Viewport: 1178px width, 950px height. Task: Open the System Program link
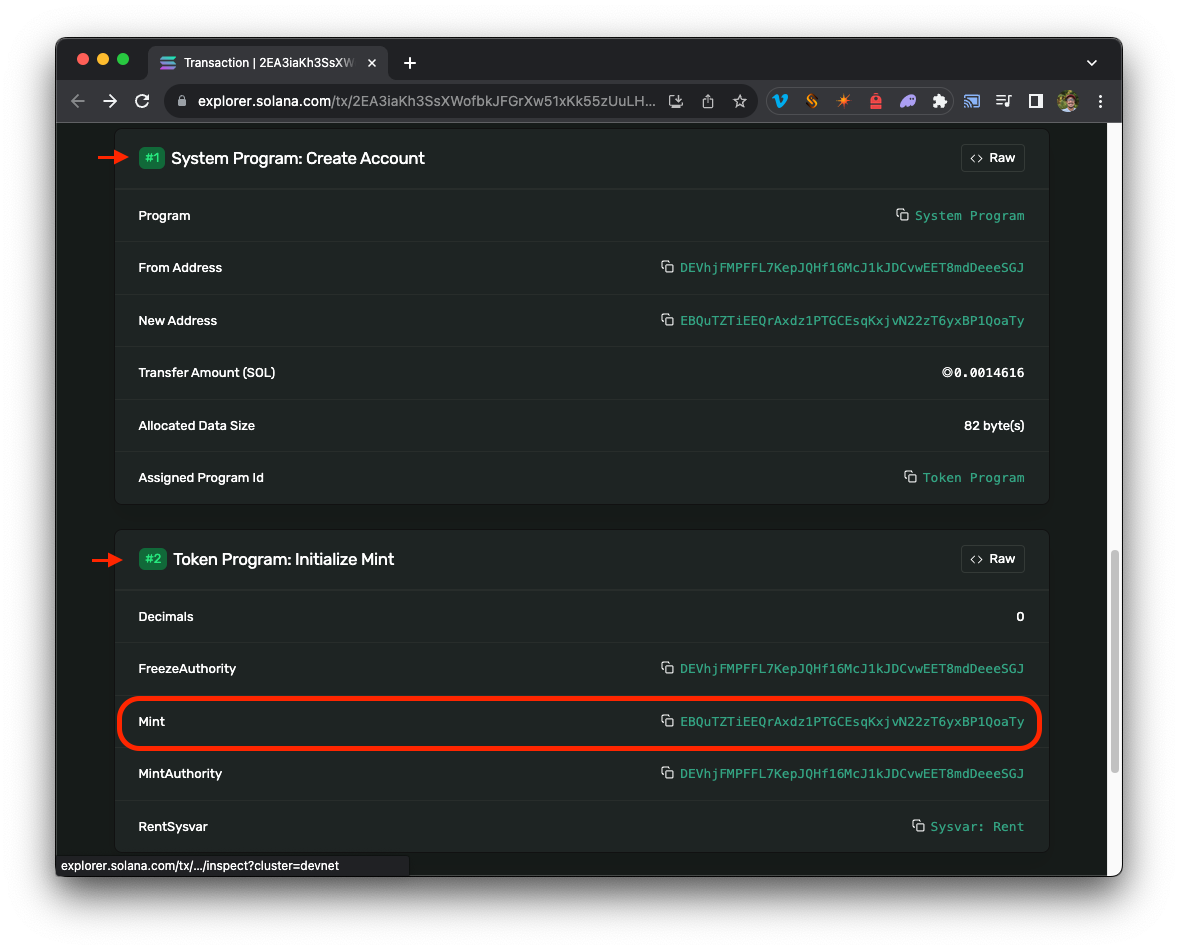pyautogui.click(x=969, y=216)
